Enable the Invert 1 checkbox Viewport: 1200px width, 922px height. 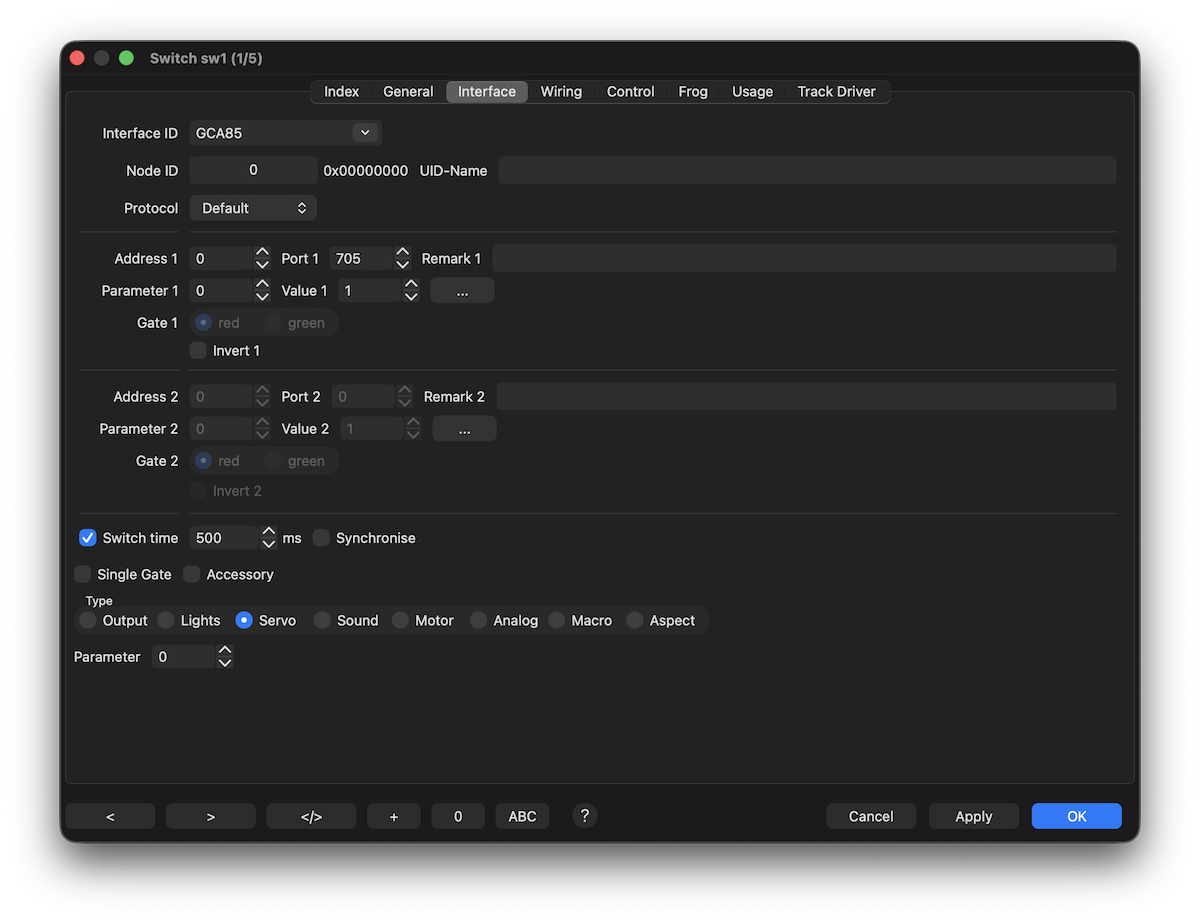[x=198, y=351]
